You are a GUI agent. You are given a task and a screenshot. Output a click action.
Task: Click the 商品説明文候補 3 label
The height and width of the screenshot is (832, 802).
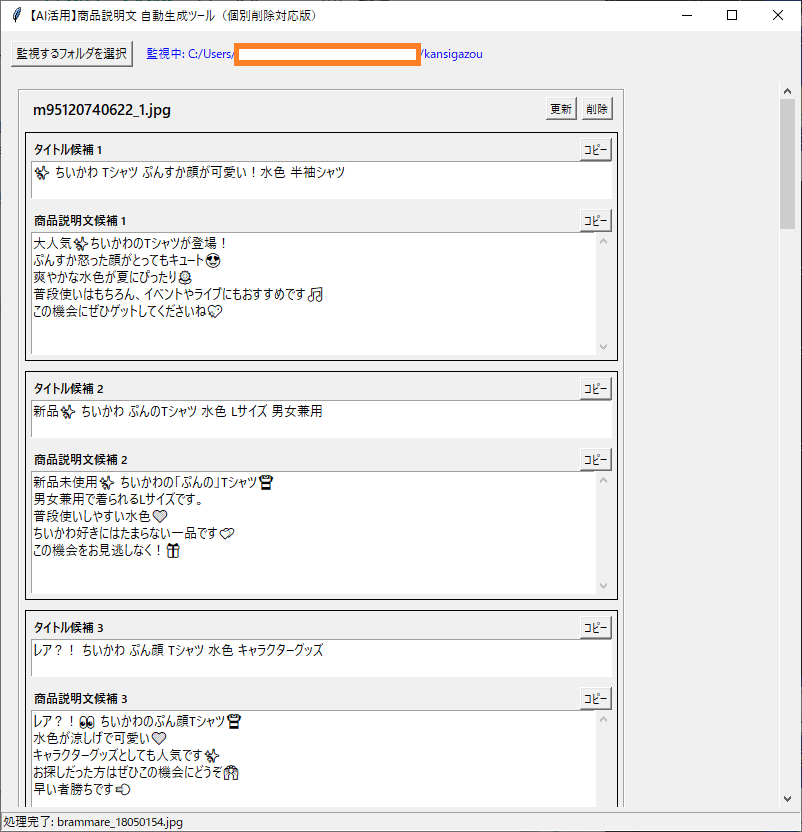pos(81,698)
